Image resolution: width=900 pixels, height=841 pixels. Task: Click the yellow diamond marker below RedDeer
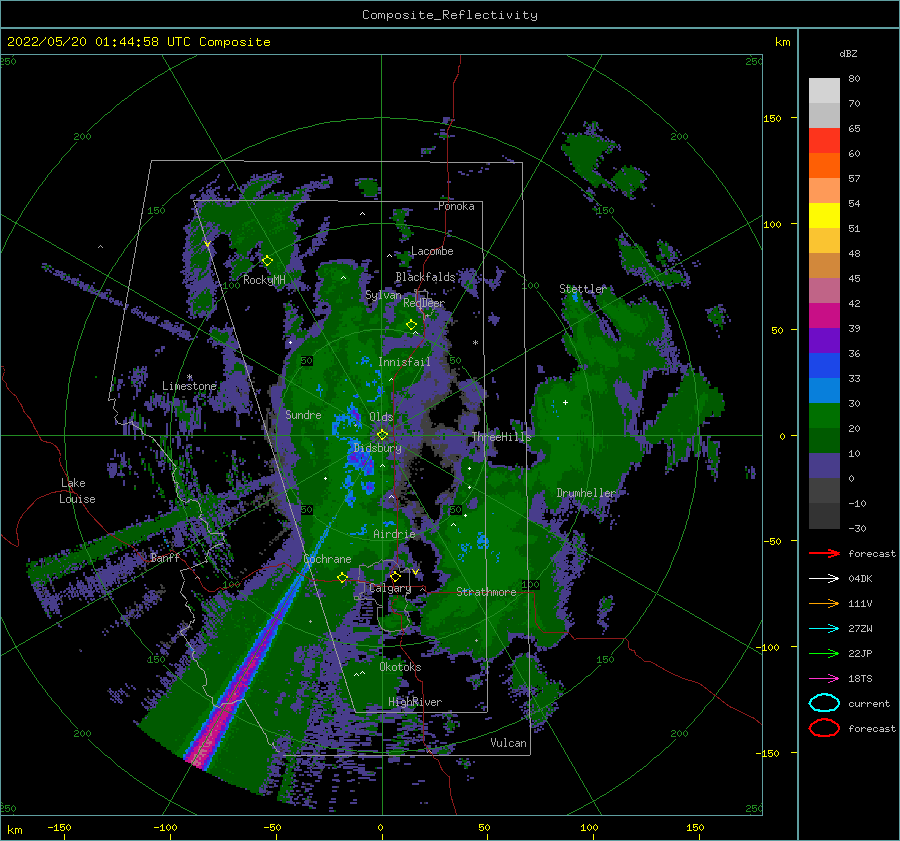pos(411,325)
